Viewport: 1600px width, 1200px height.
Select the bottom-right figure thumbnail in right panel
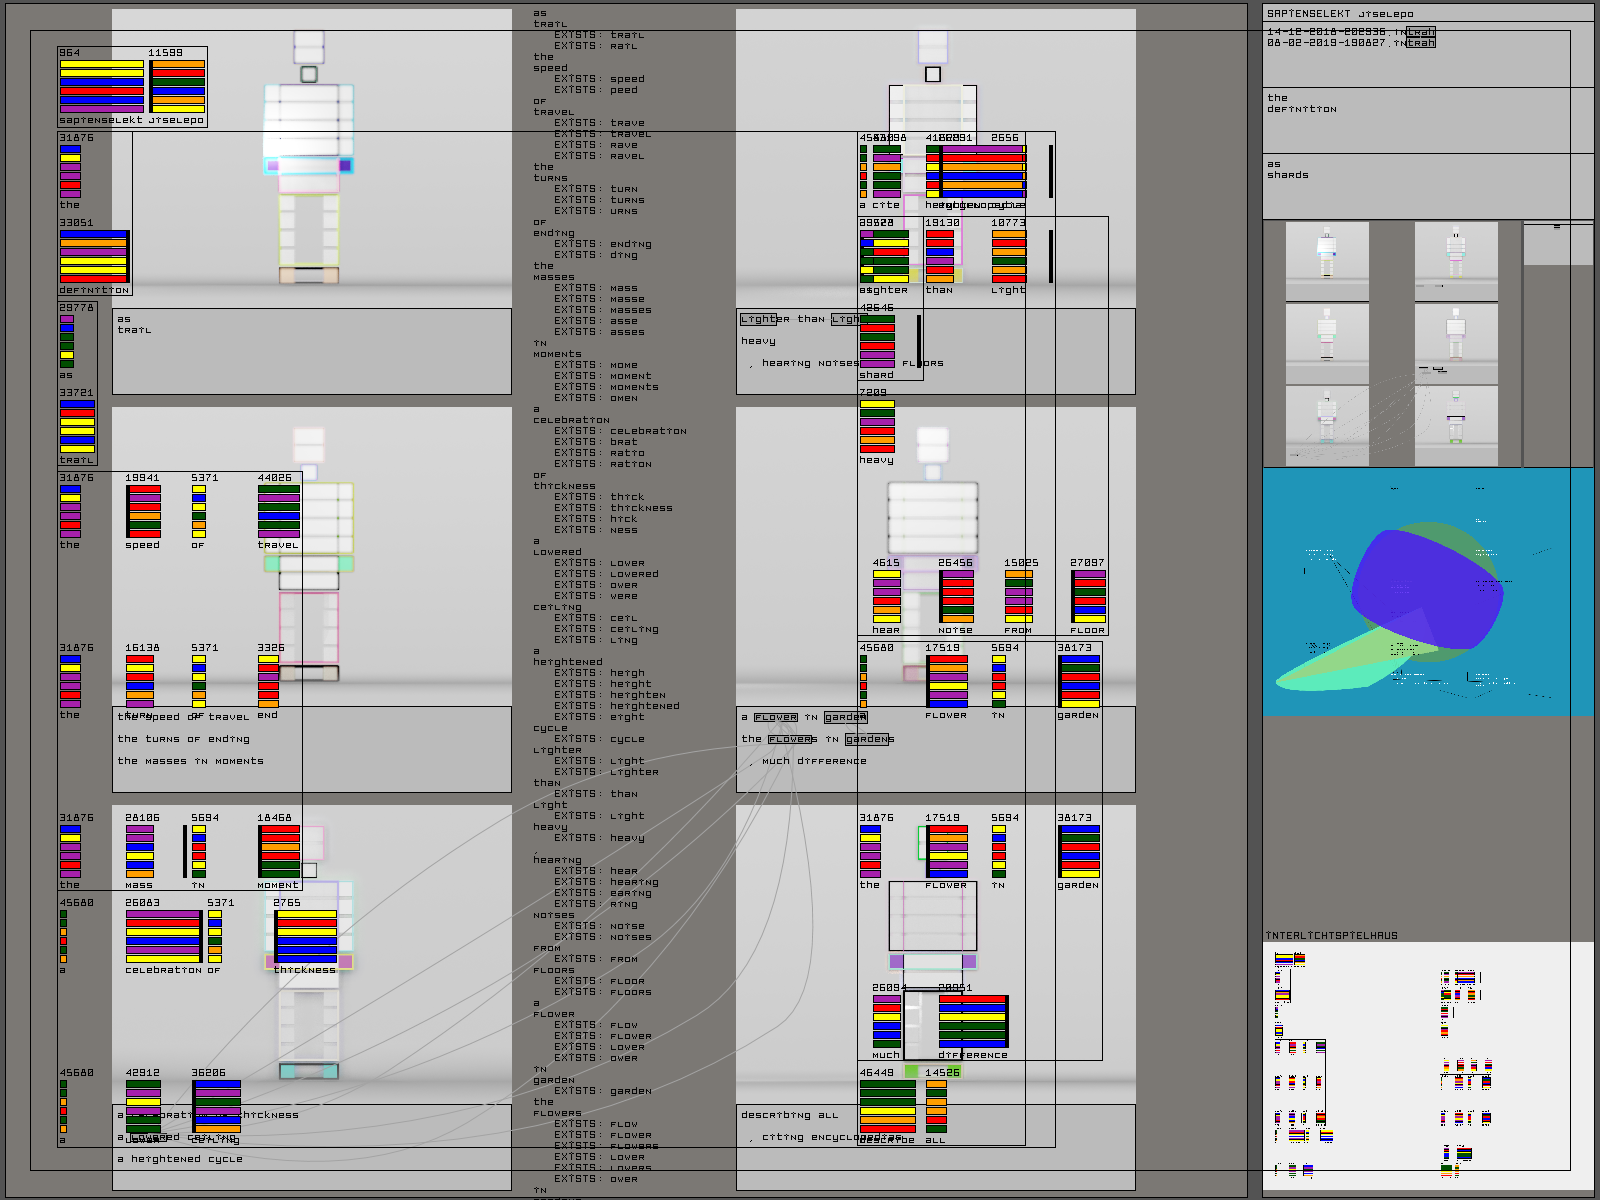point(1456,427)
